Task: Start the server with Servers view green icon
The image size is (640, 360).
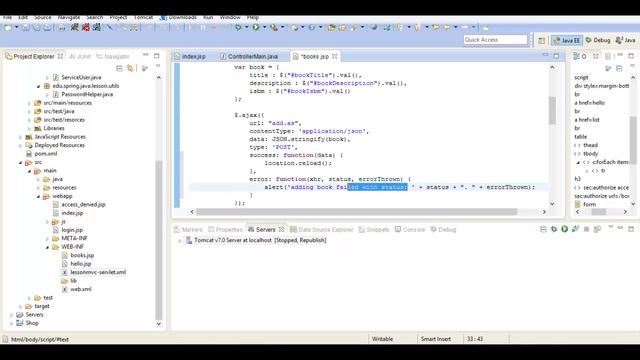Action: pyautogui.click(x=564, y=229)
